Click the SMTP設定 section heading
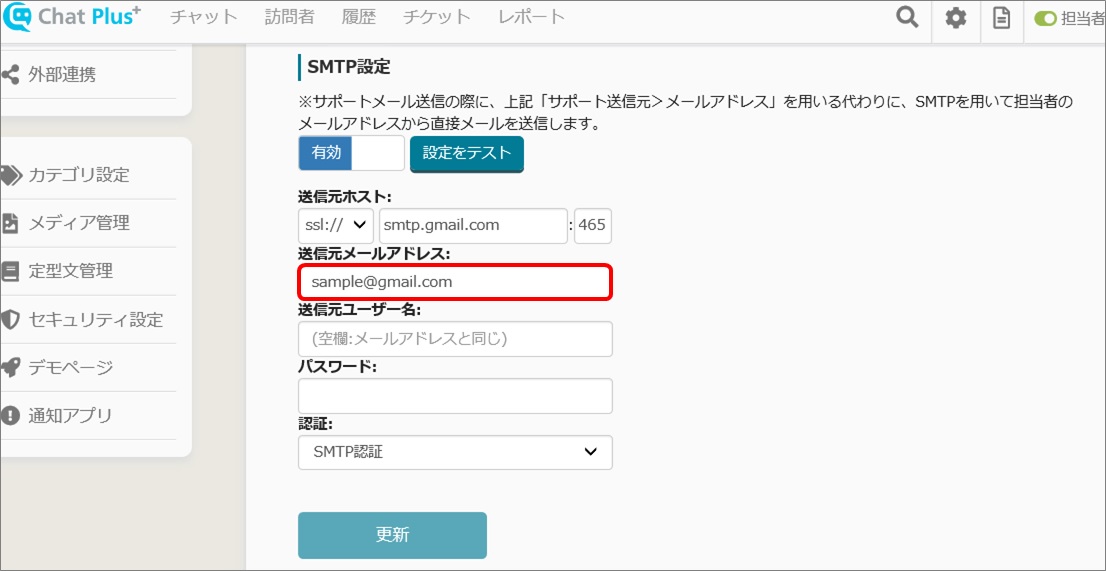Screen dimensions: 1106x571 point(348,68)
